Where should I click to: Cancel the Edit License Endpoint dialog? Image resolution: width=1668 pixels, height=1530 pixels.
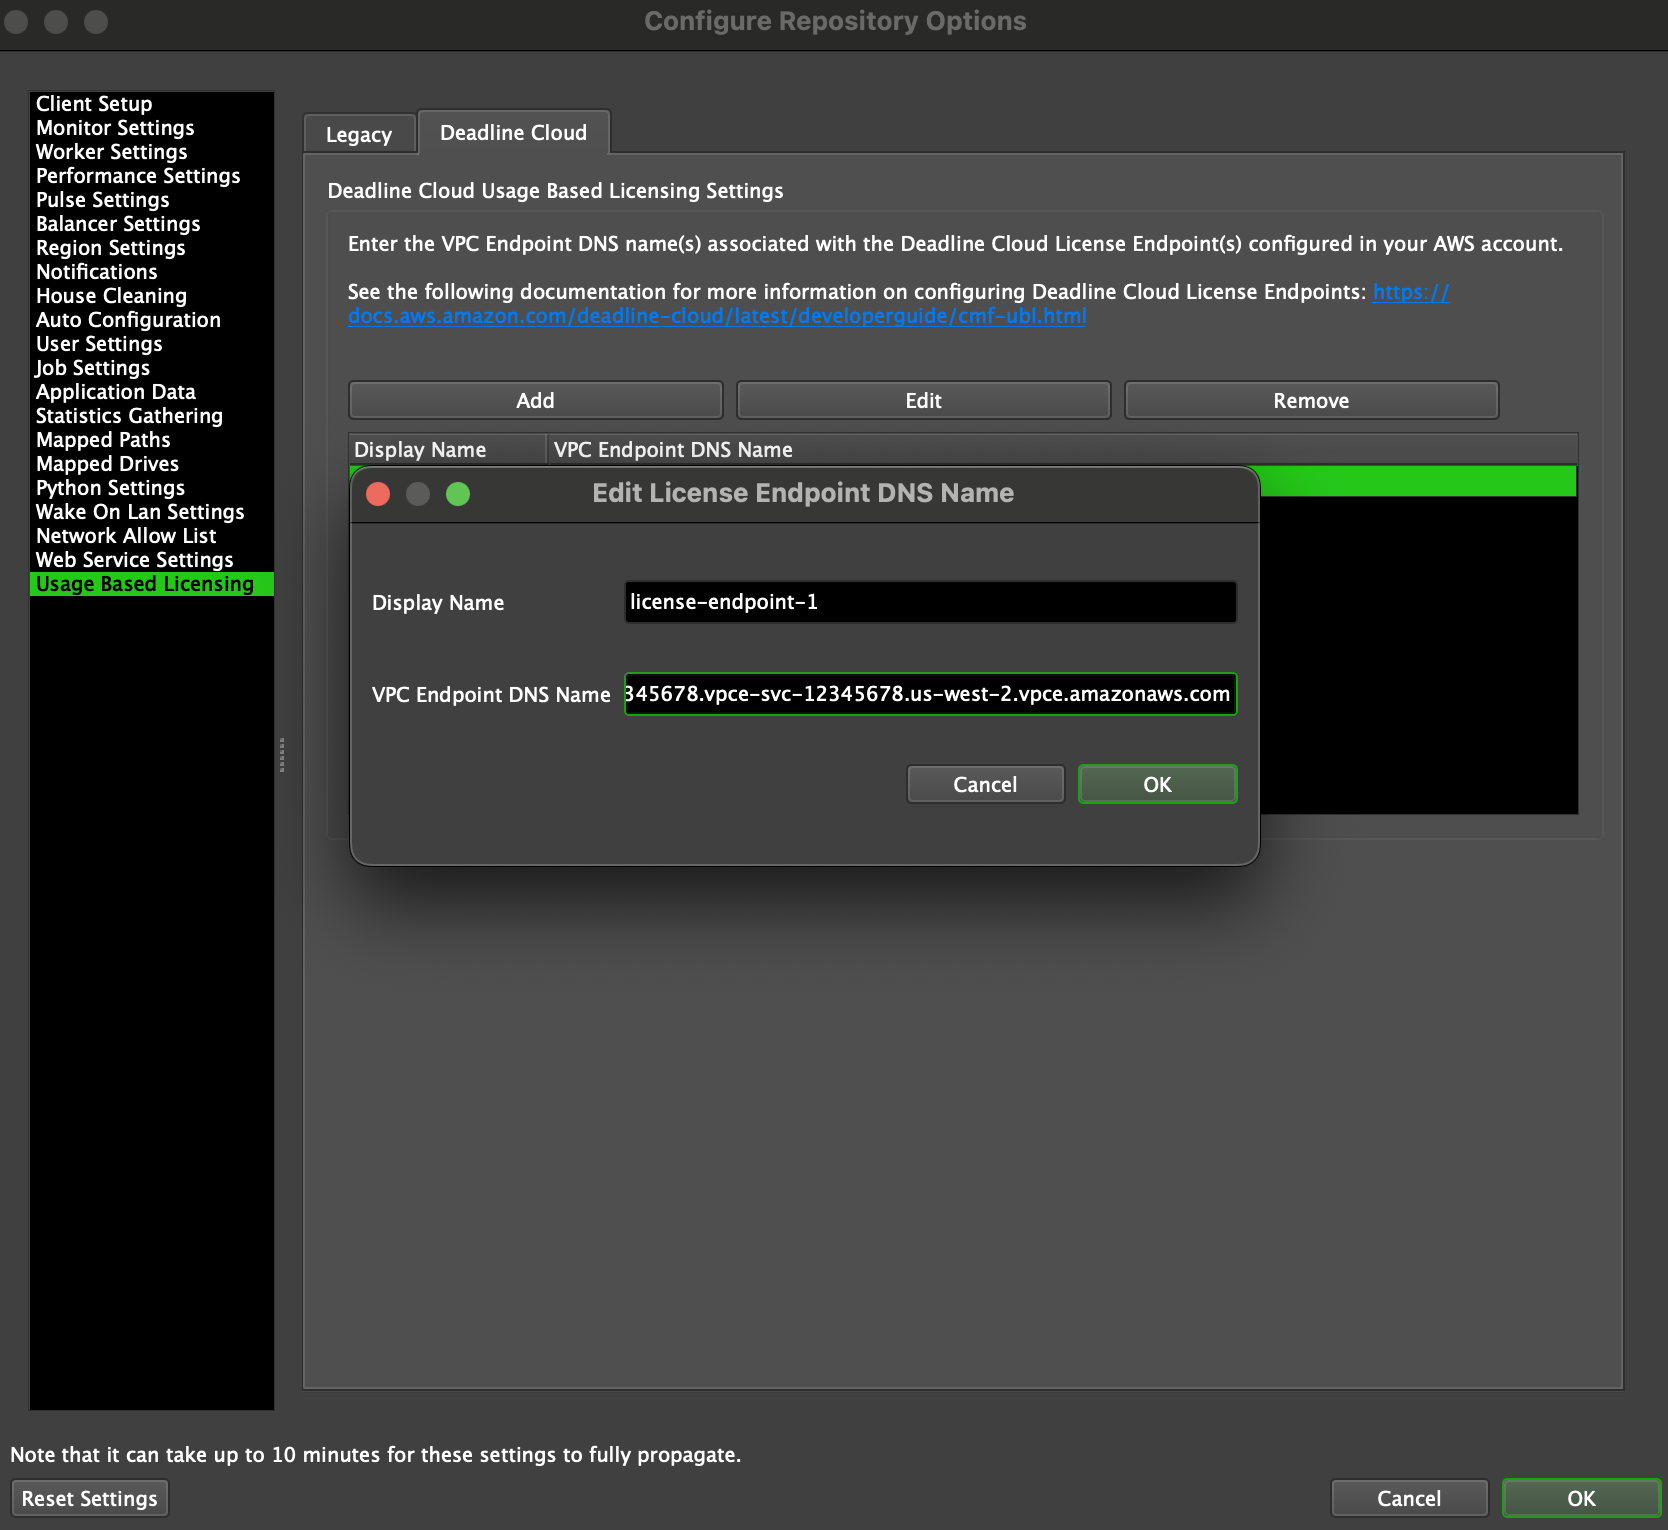984,784
